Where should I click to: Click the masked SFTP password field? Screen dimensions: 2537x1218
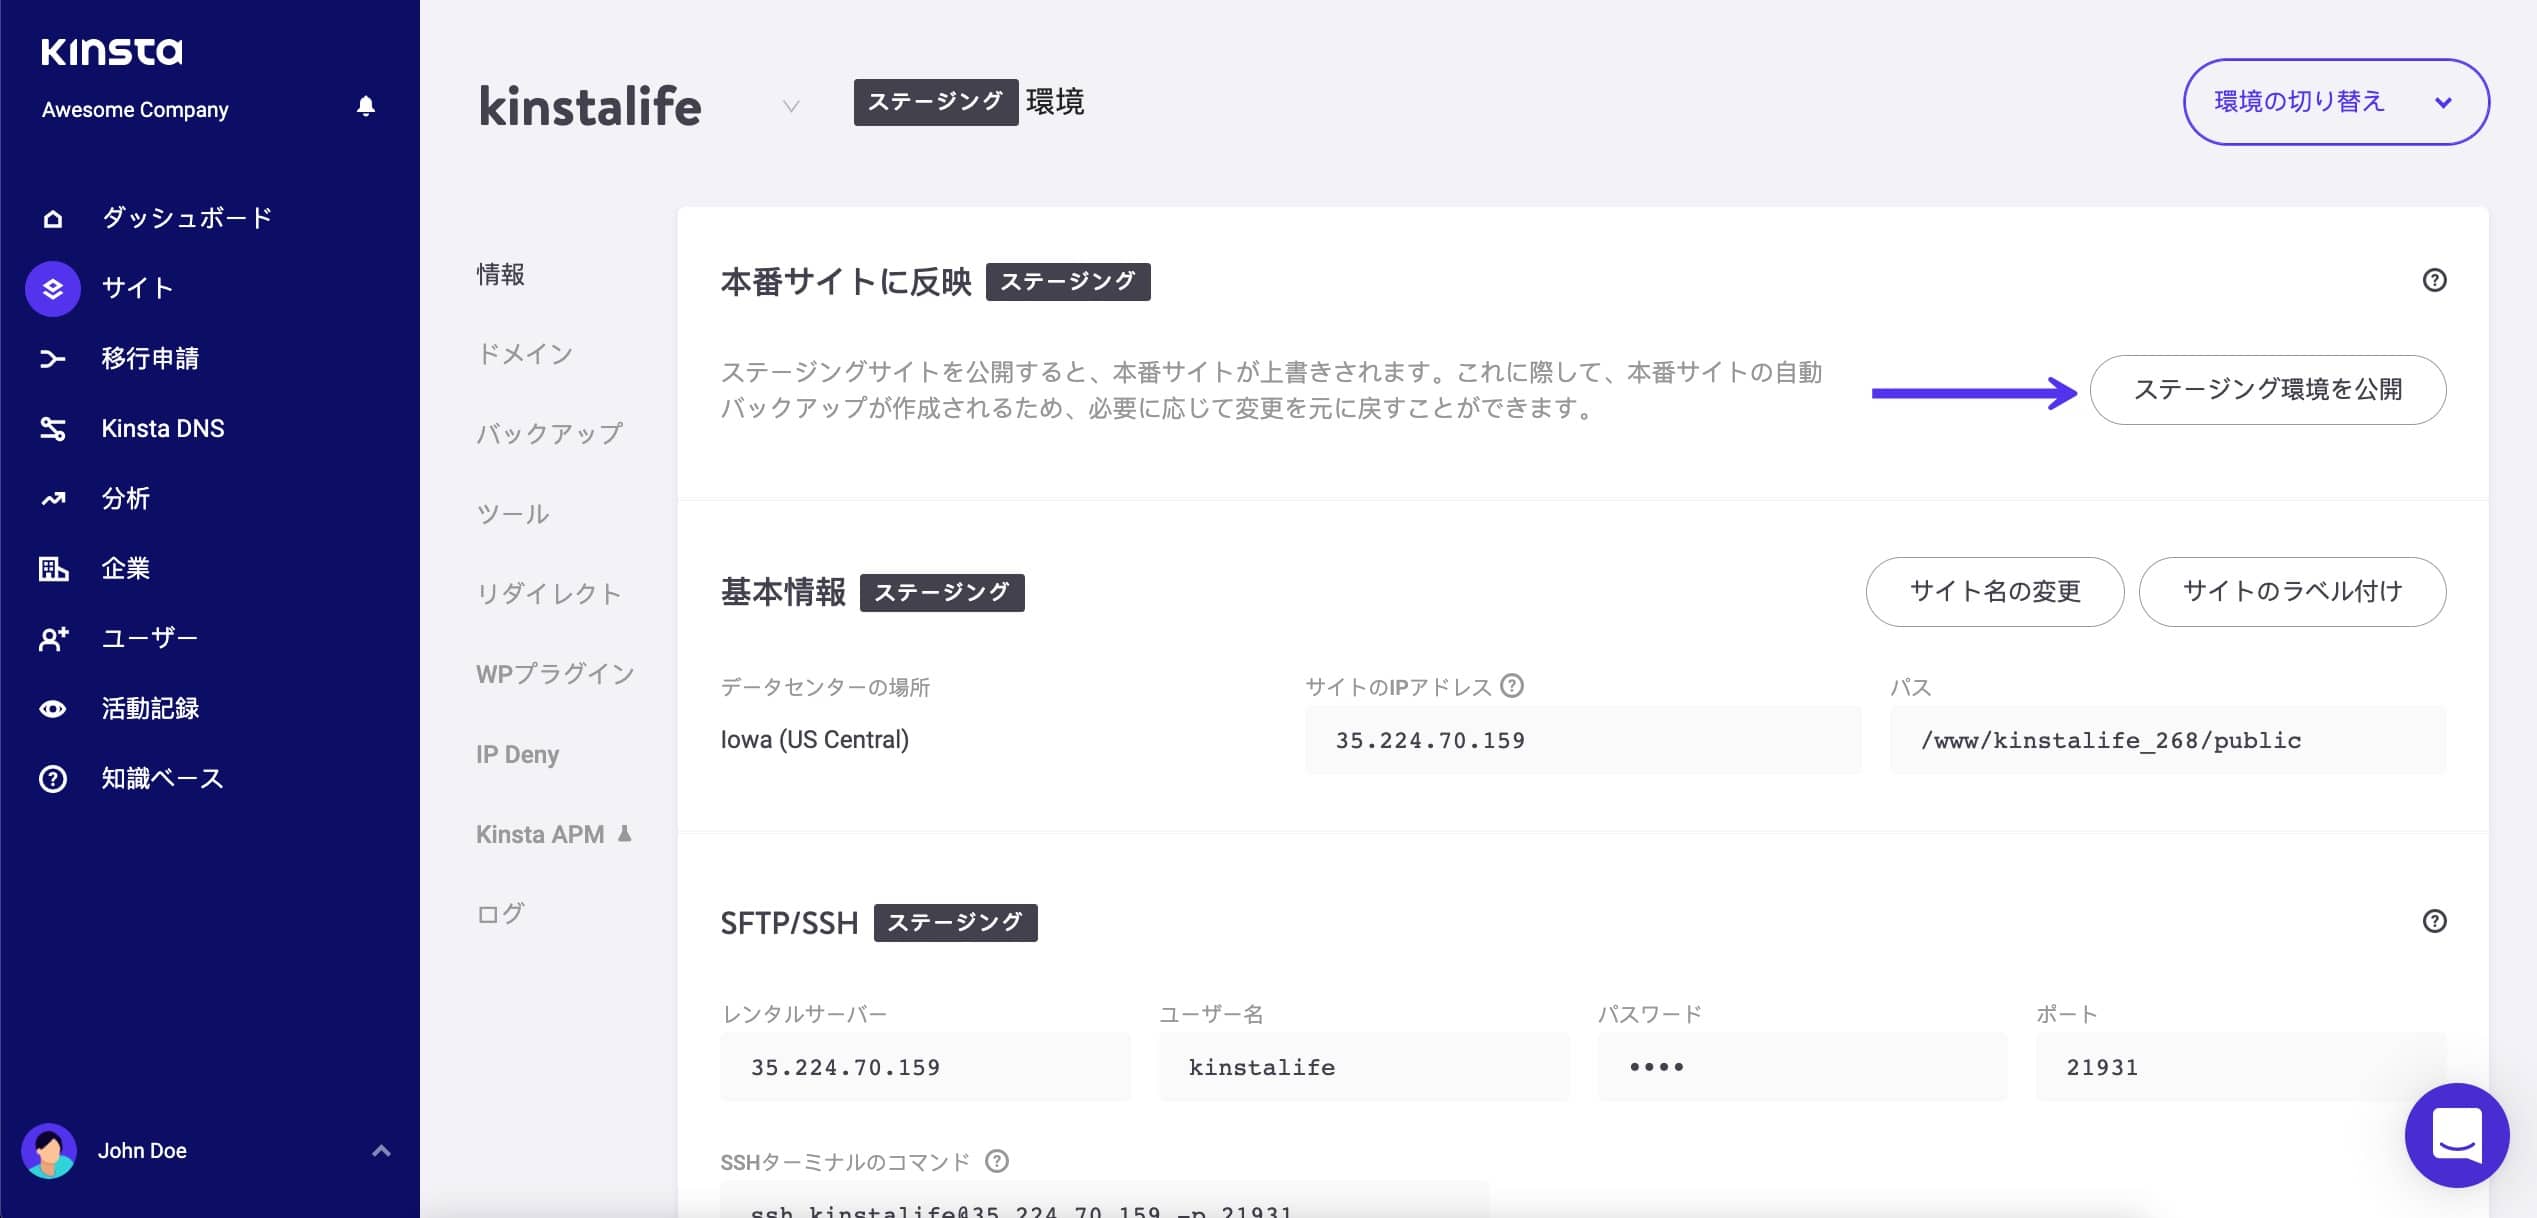pyautogui.click(x=1802, y=1067)
